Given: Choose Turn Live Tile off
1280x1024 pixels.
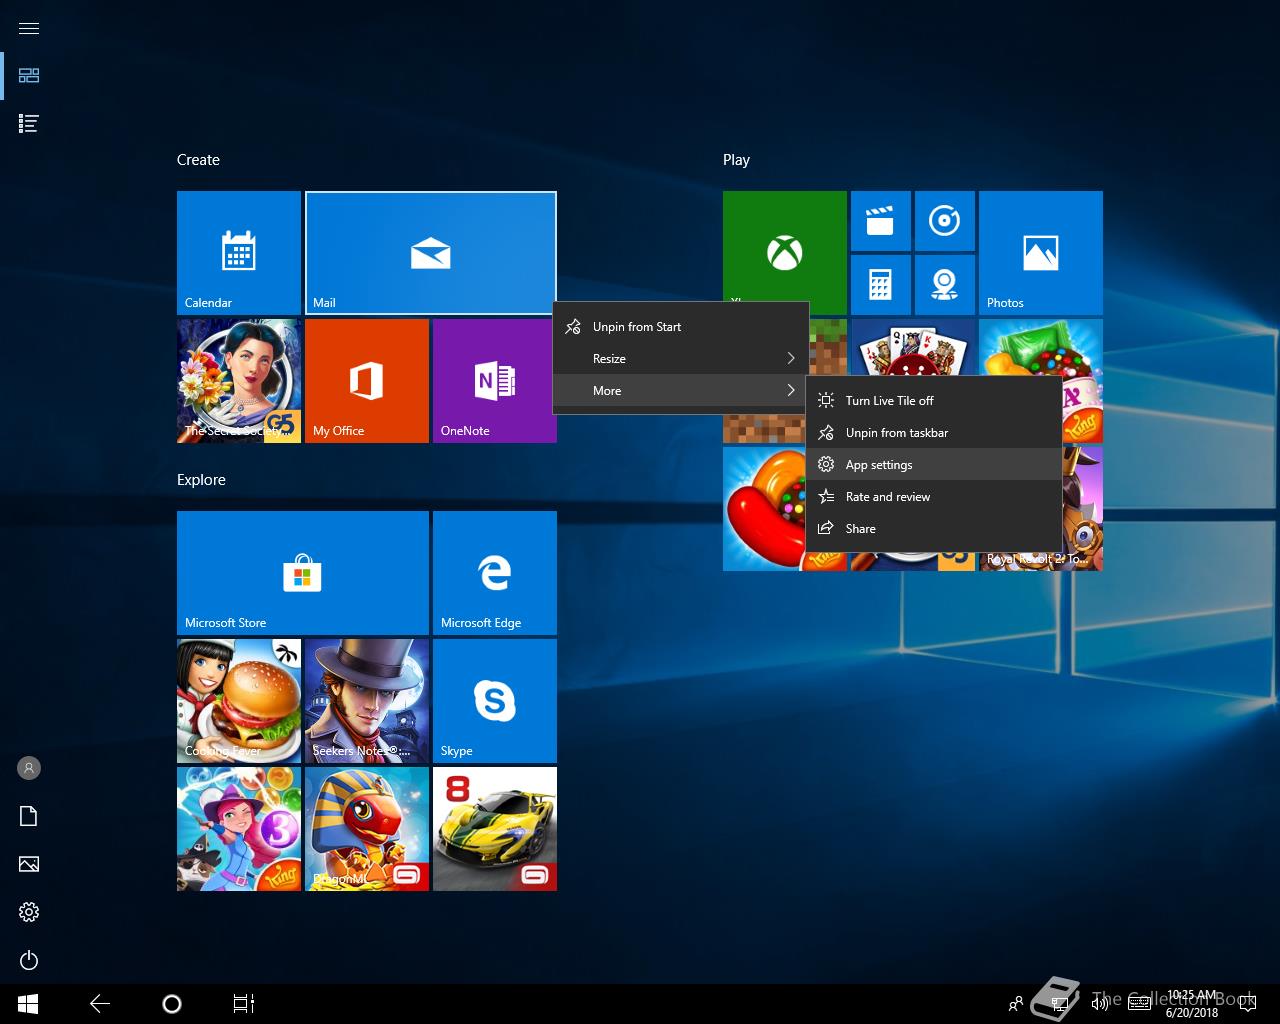Looking at the screenshot, I should (x=934, y=401).
